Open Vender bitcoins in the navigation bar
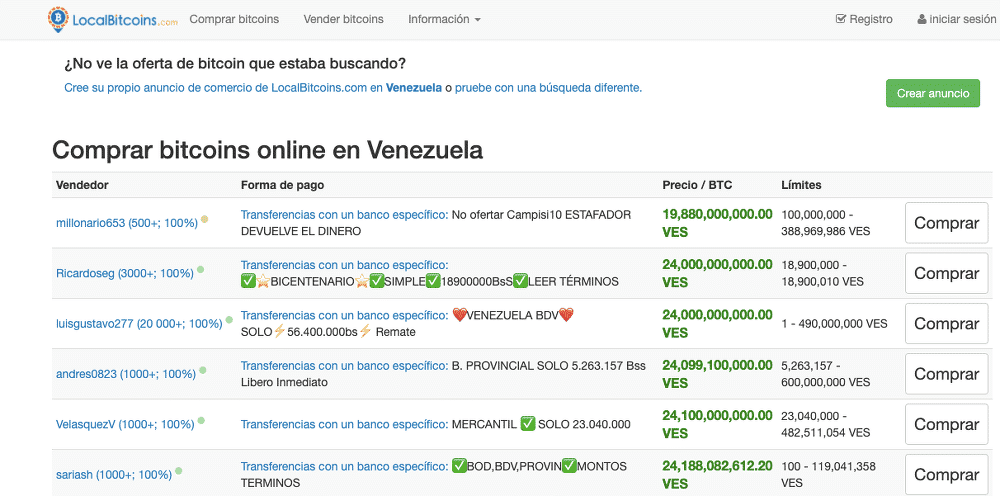The image size is (1000, 496). [x=343, y=19]
